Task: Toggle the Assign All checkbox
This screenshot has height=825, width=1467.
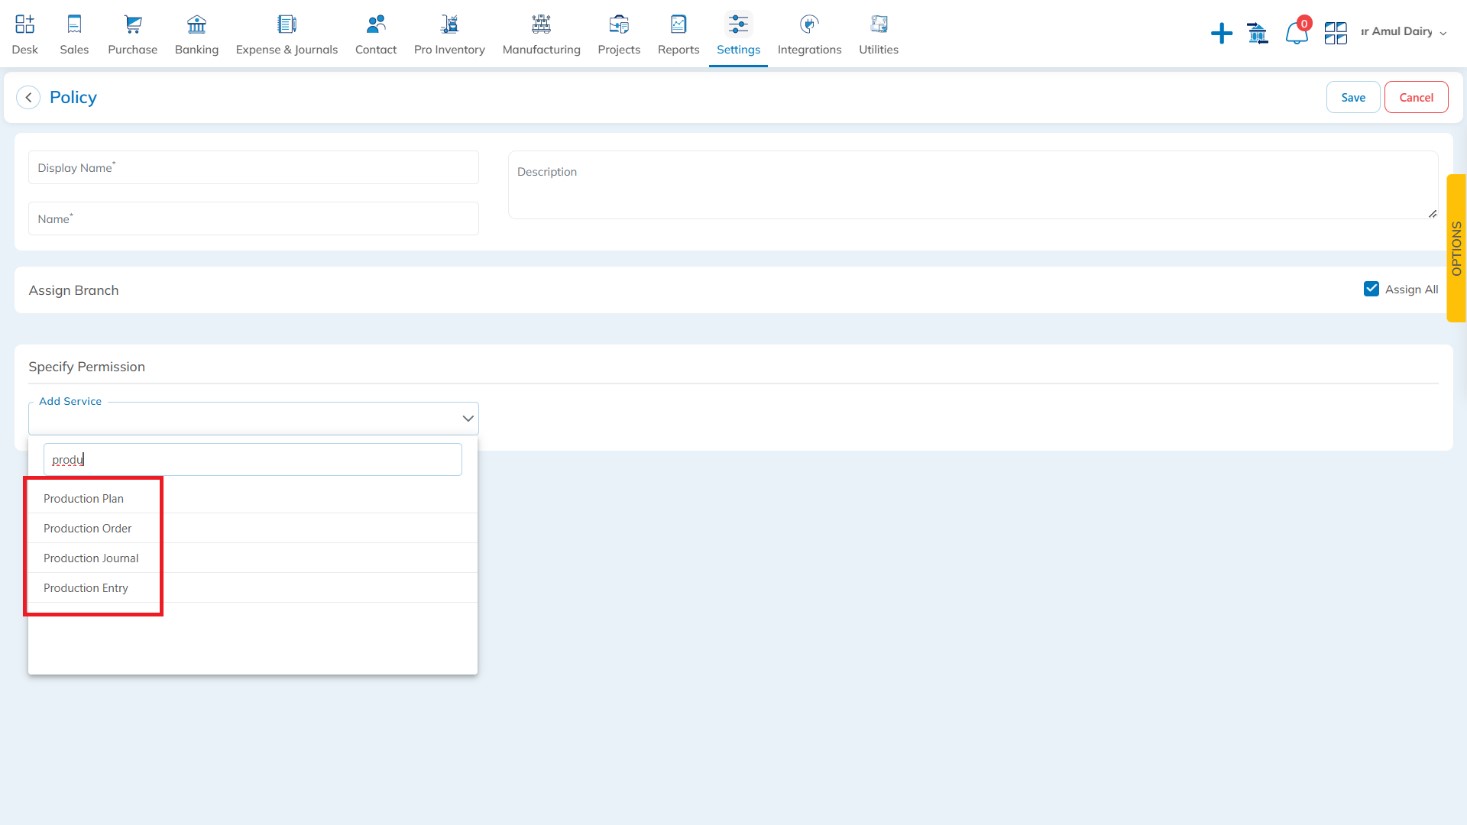Action: [x=1371, y=289]
